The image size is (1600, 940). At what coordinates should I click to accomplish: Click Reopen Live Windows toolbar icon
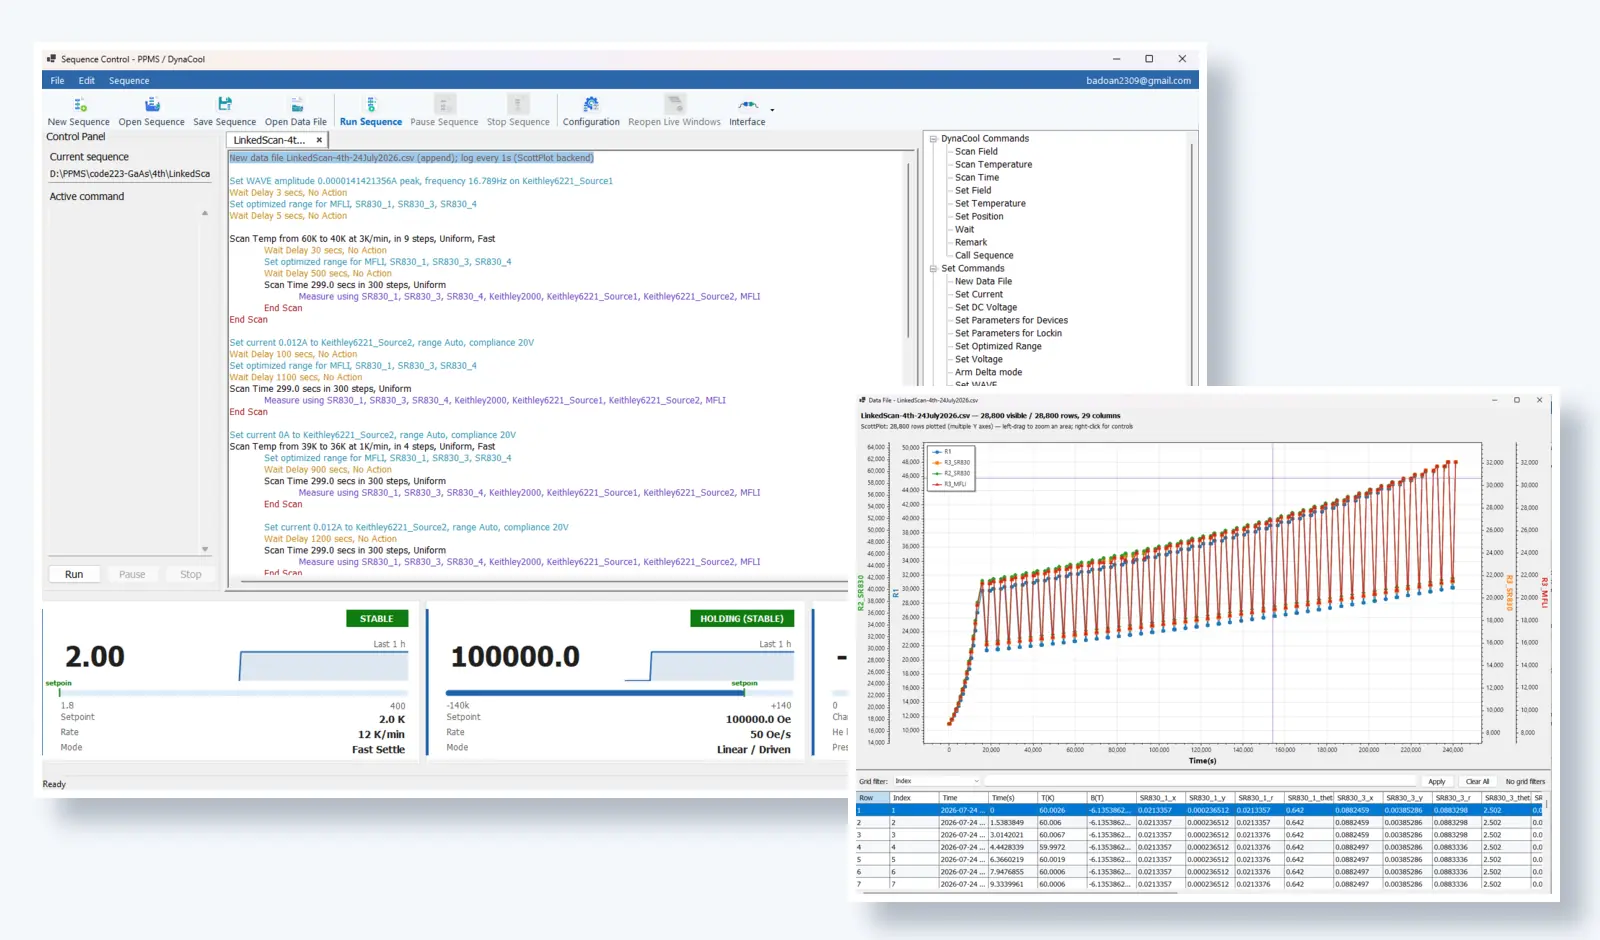pos(675,105)
